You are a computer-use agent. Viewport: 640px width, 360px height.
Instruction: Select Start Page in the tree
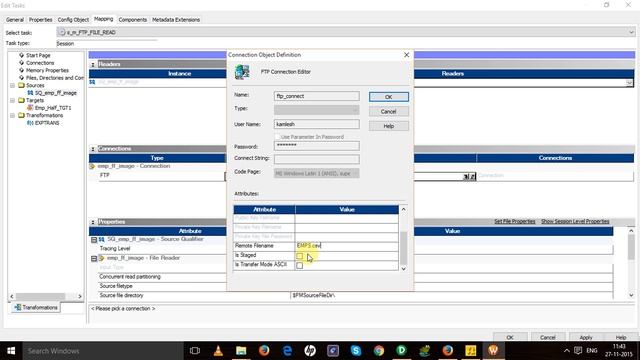click(x=38, y=55)
